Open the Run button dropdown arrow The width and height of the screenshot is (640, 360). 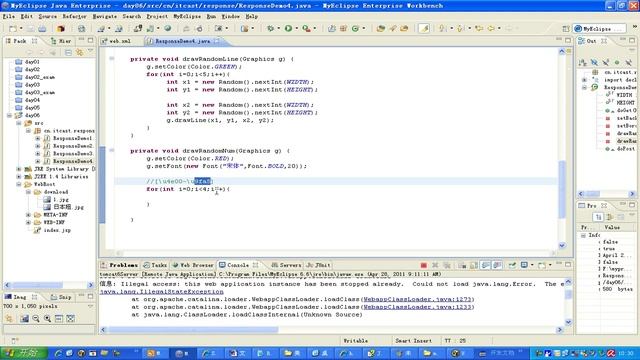[296, 29]
